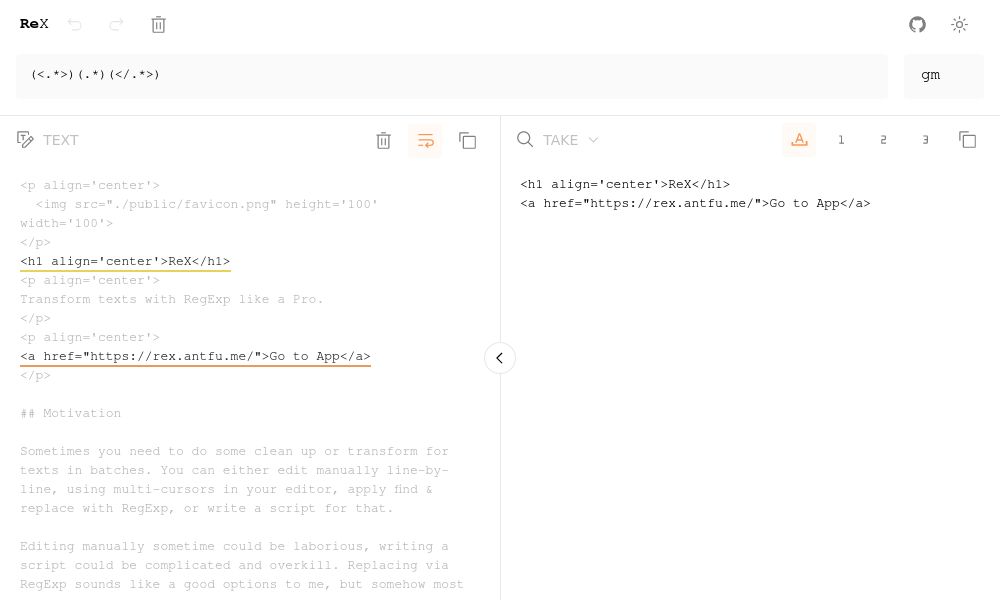
Task: Click the ReX logo title
Action: [34, 24]
